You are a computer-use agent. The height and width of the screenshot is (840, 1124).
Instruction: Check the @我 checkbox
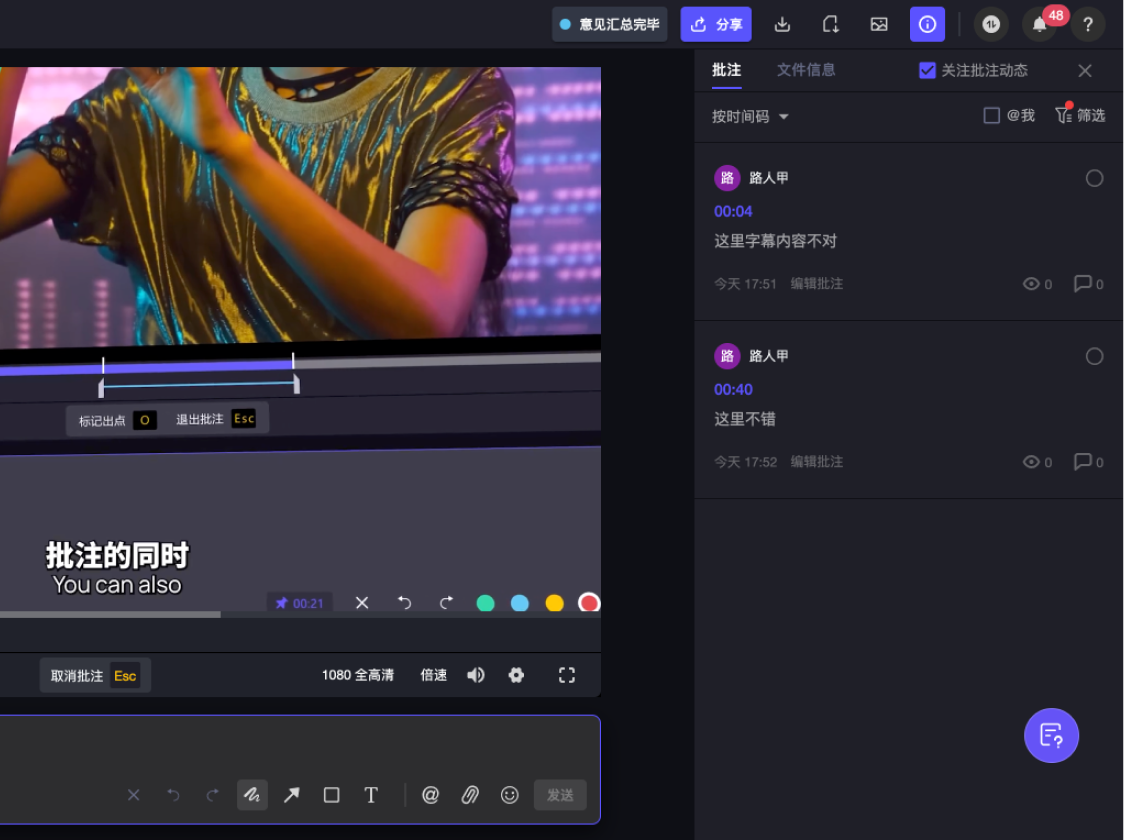coord(991,115)
